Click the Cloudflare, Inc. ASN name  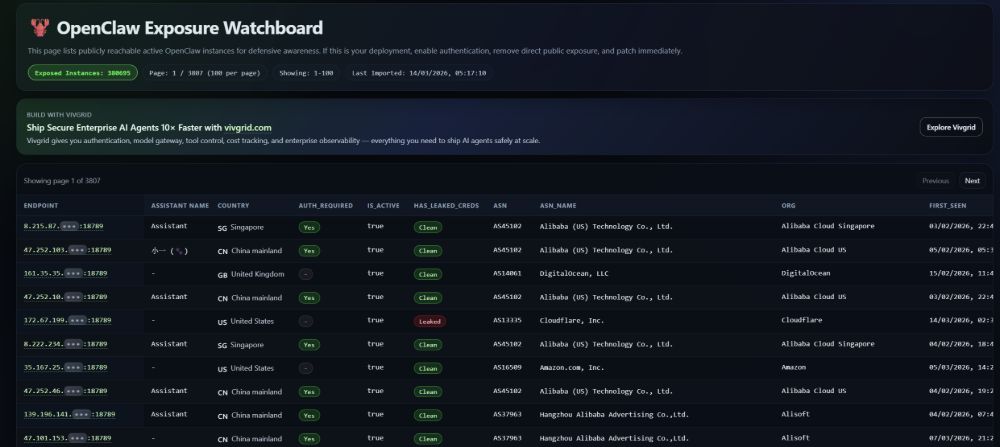pyautogui.click(x=571, y=320)
